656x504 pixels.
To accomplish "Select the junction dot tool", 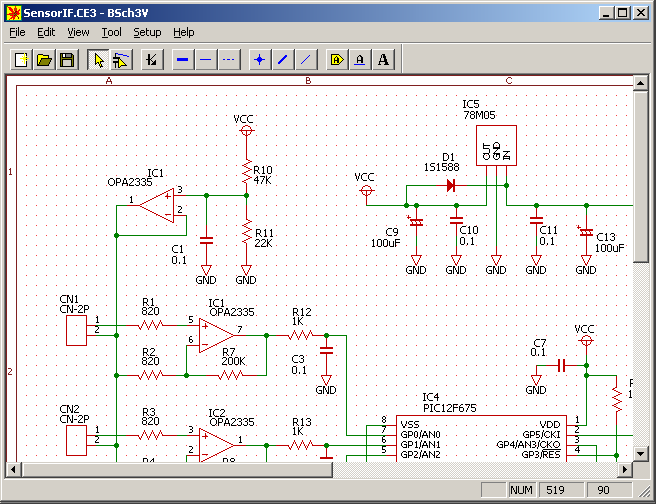I will pos(260,60).
